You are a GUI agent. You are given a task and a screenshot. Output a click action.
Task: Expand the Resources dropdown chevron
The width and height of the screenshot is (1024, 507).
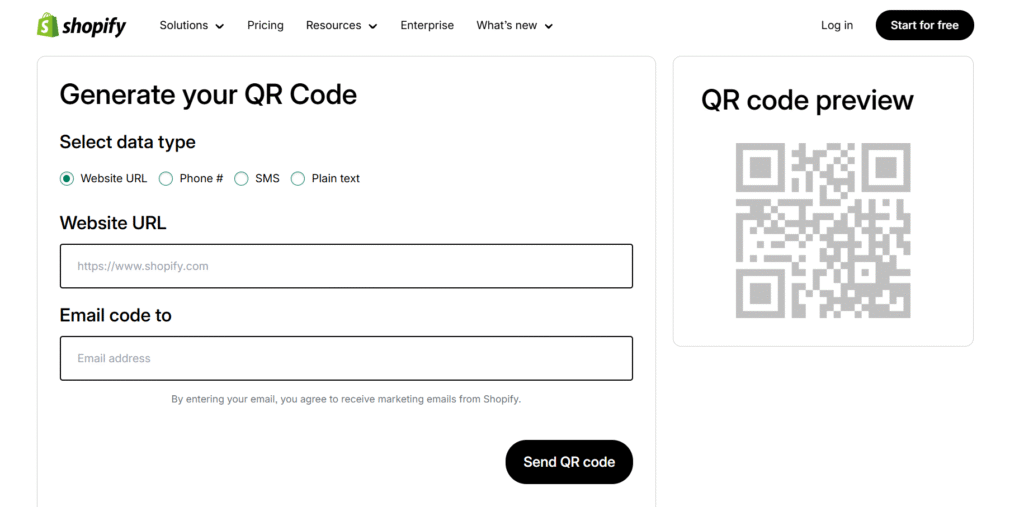373,26
